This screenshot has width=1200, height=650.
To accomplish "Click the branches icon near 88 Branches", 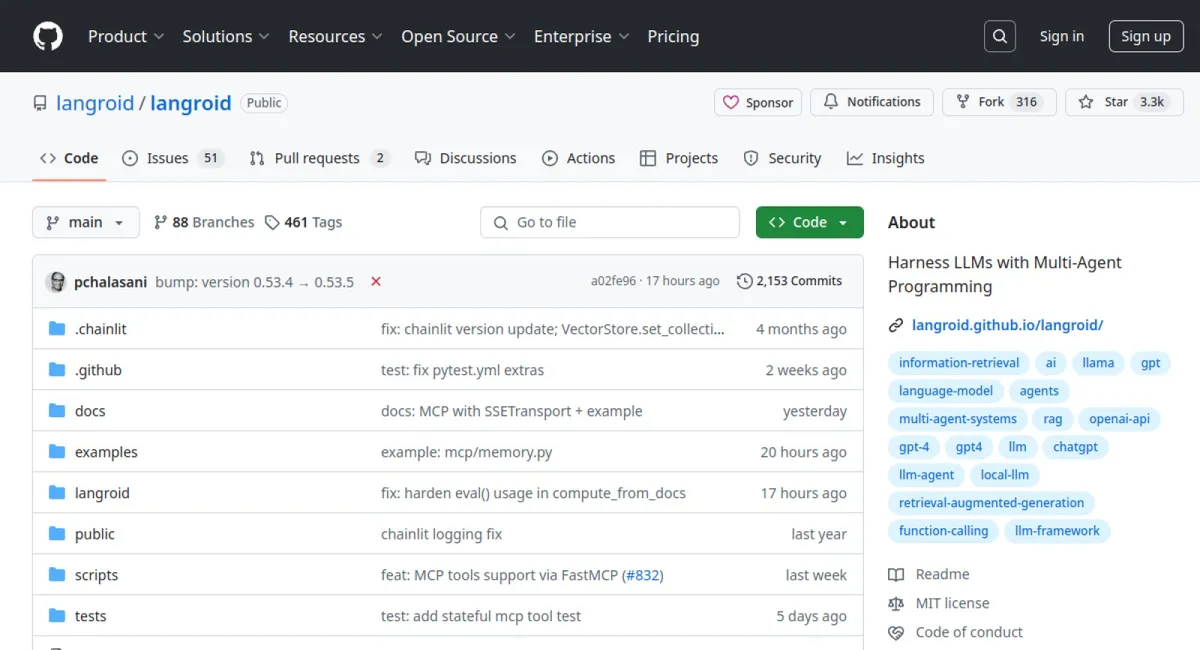I will click(160, 222).
